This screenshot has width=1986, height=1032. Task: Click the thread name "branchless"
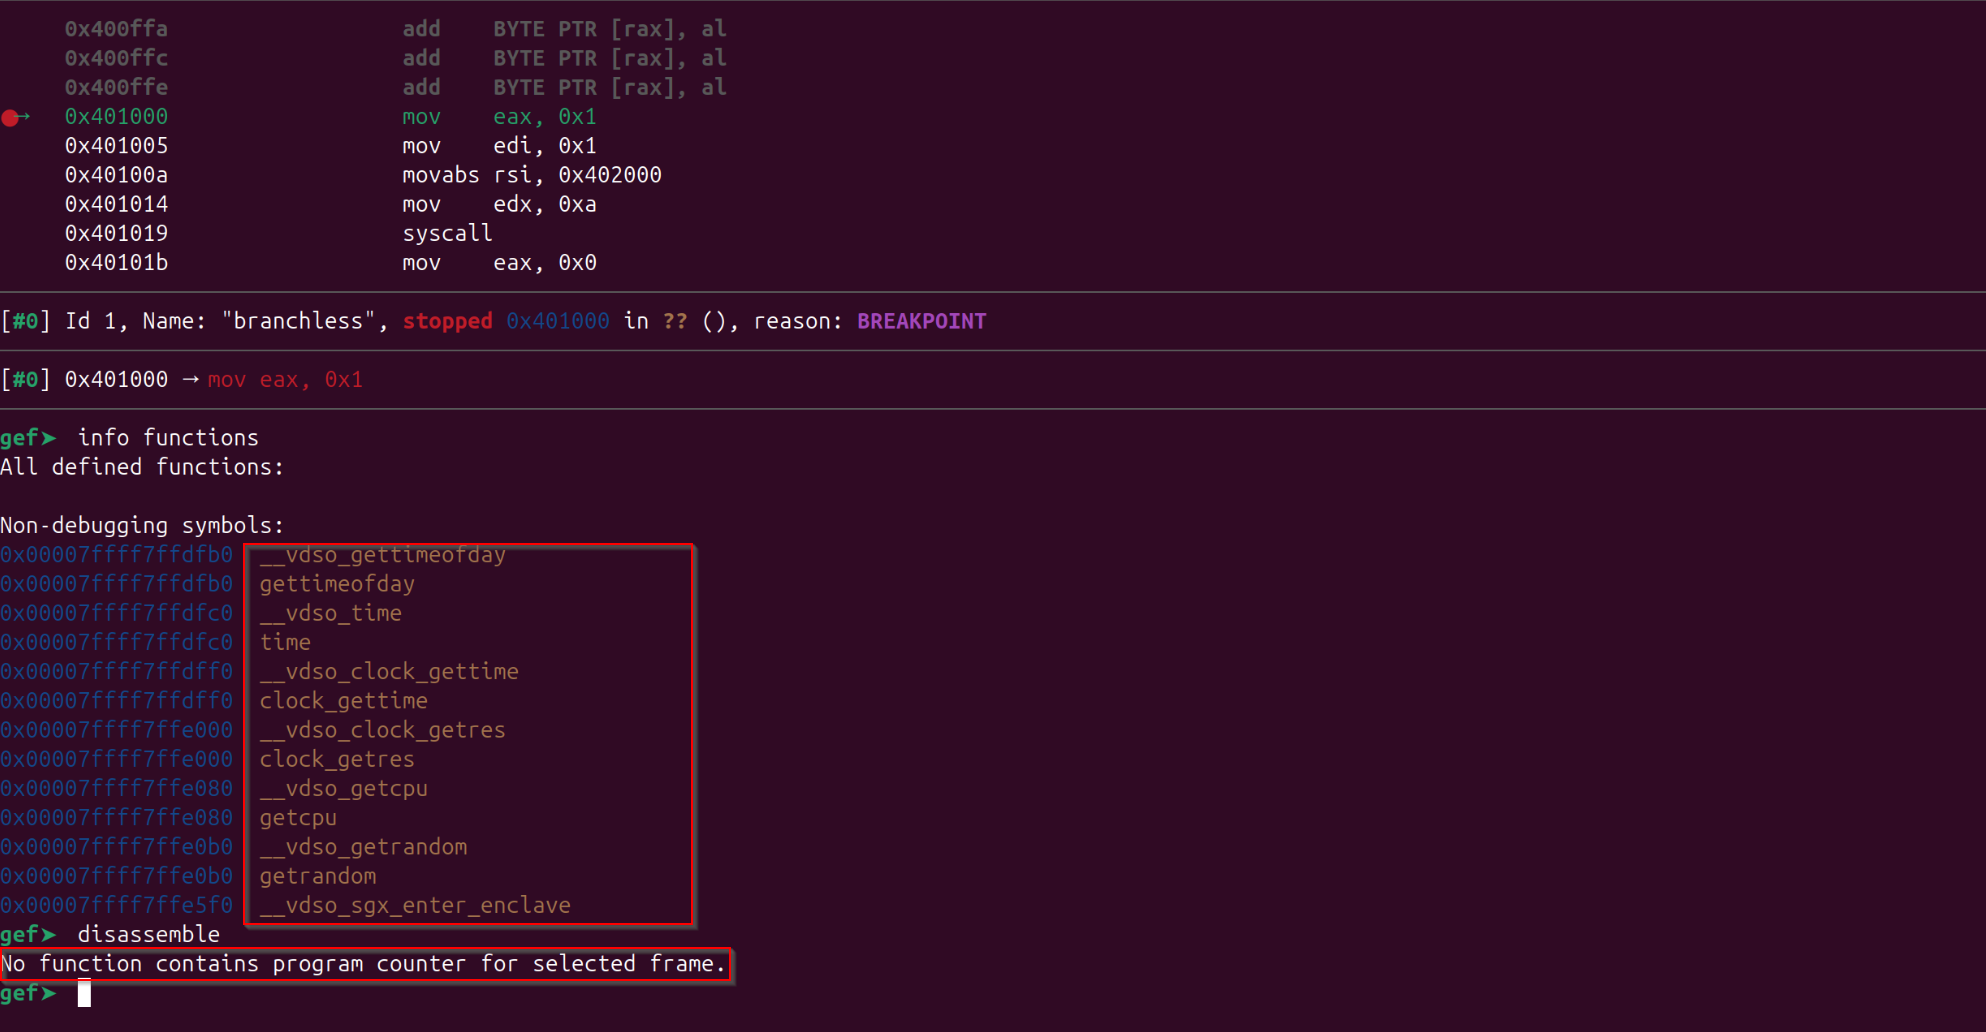(298, 321)
